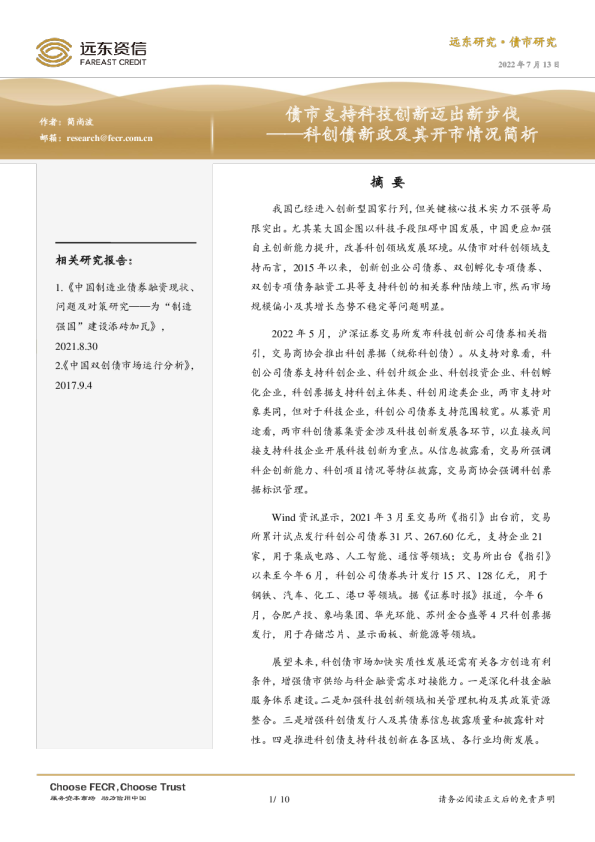Click the author name 简尚波

(80, 122)
